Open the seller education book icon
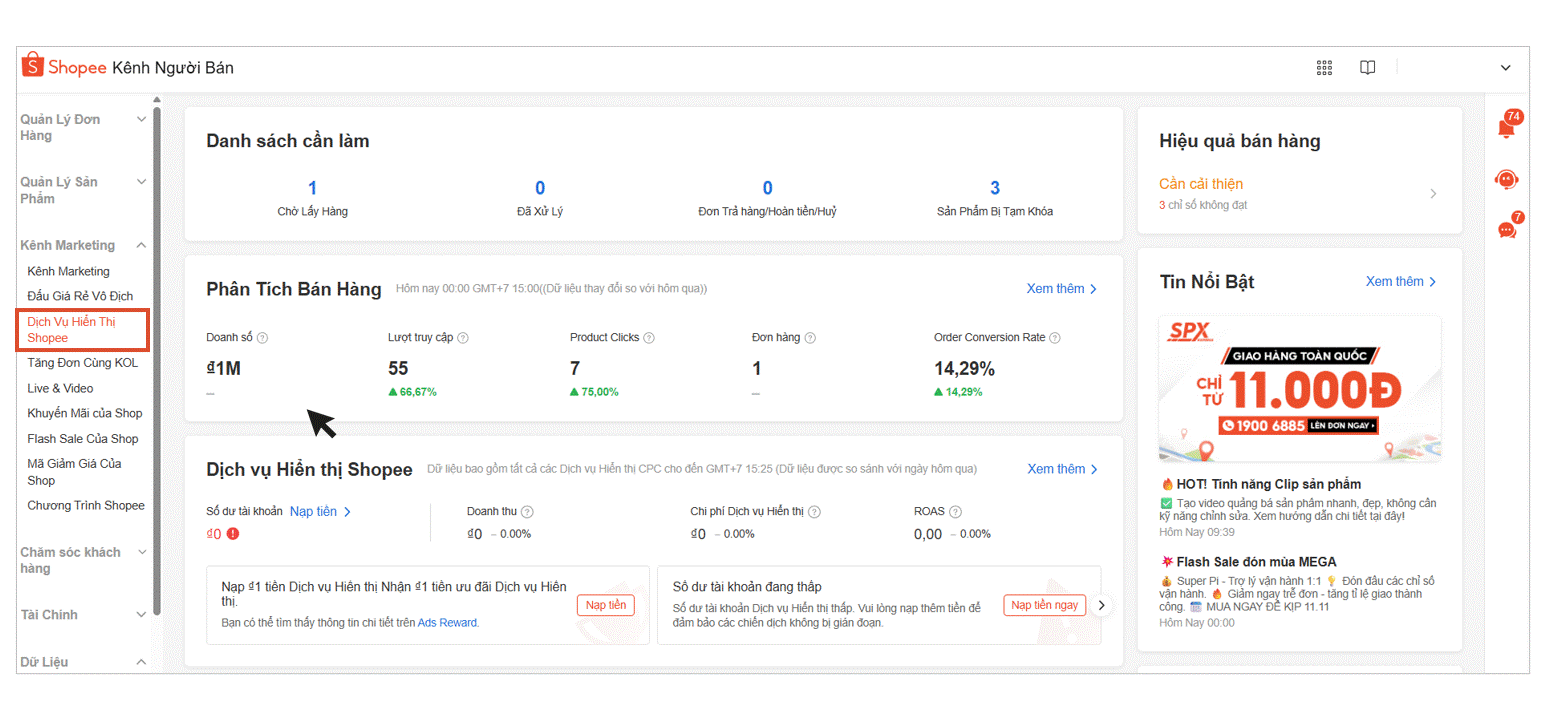The width and height of the screenshot is (1546, 720). (1367, 68)
